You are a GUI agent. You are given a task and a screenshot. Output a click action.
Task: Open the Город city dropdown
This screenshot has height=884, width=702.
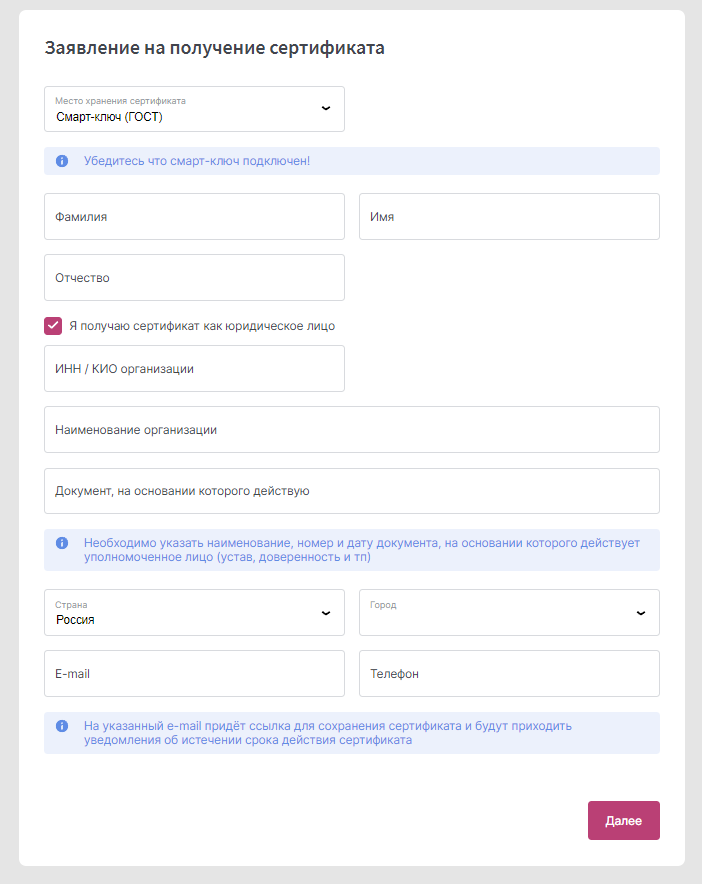509,613
